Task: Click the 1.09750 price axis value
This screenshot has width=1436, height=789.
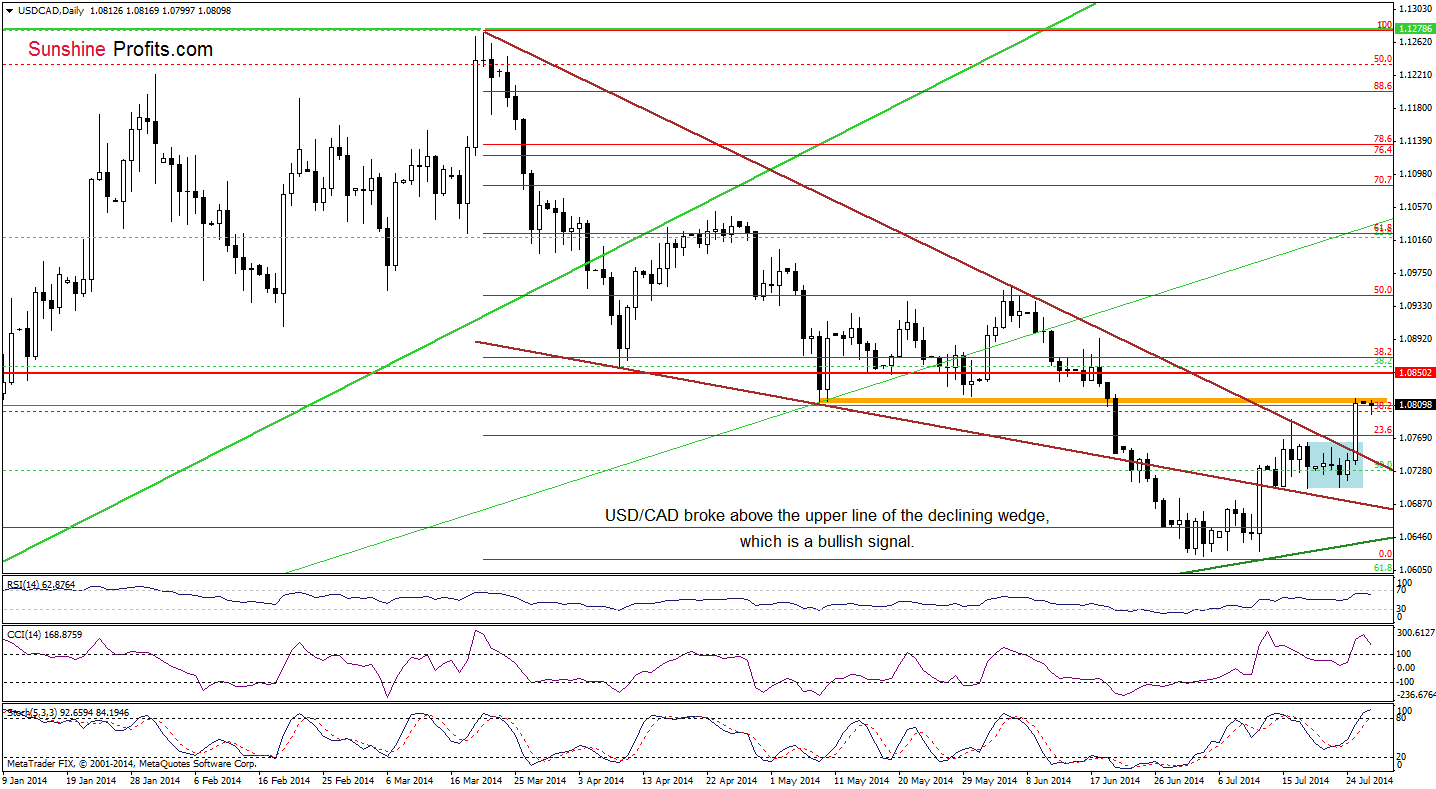Action: pos(1416,273)
